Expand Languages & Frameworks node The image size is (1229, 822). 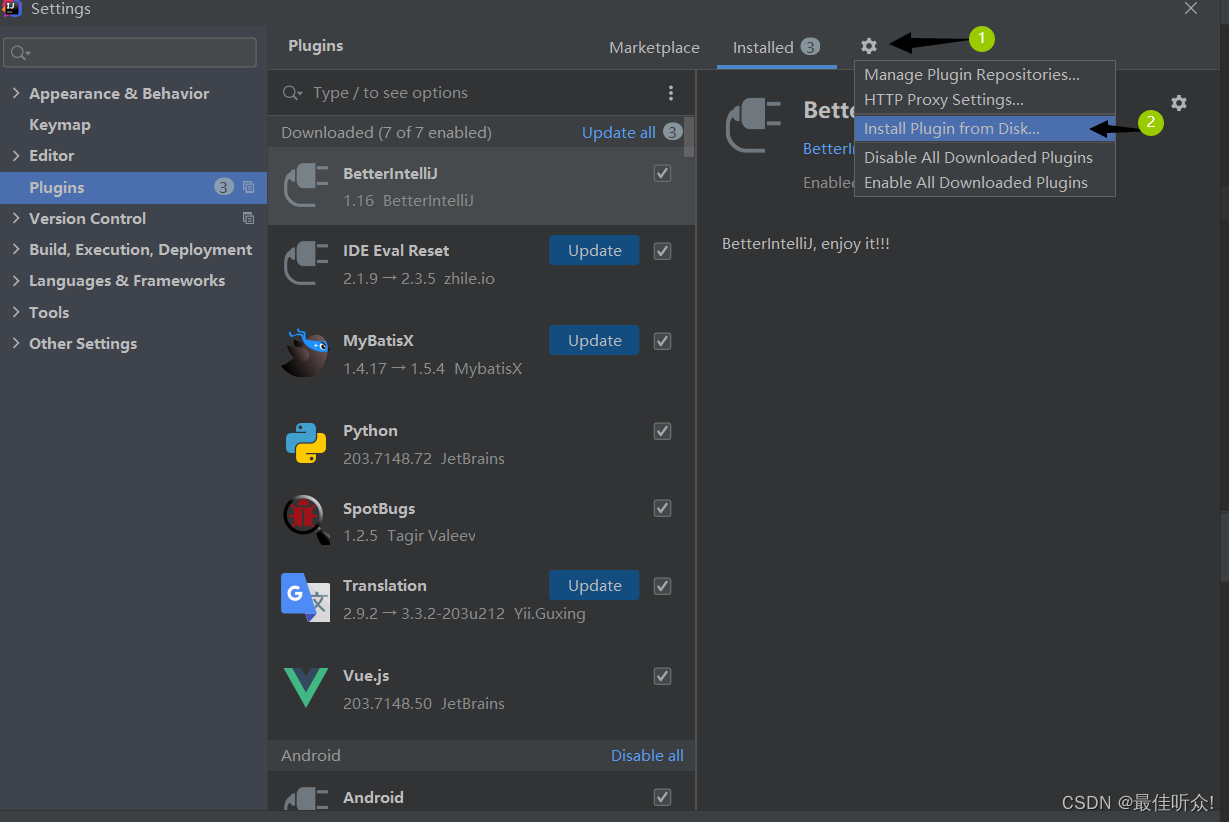(16, 280)
